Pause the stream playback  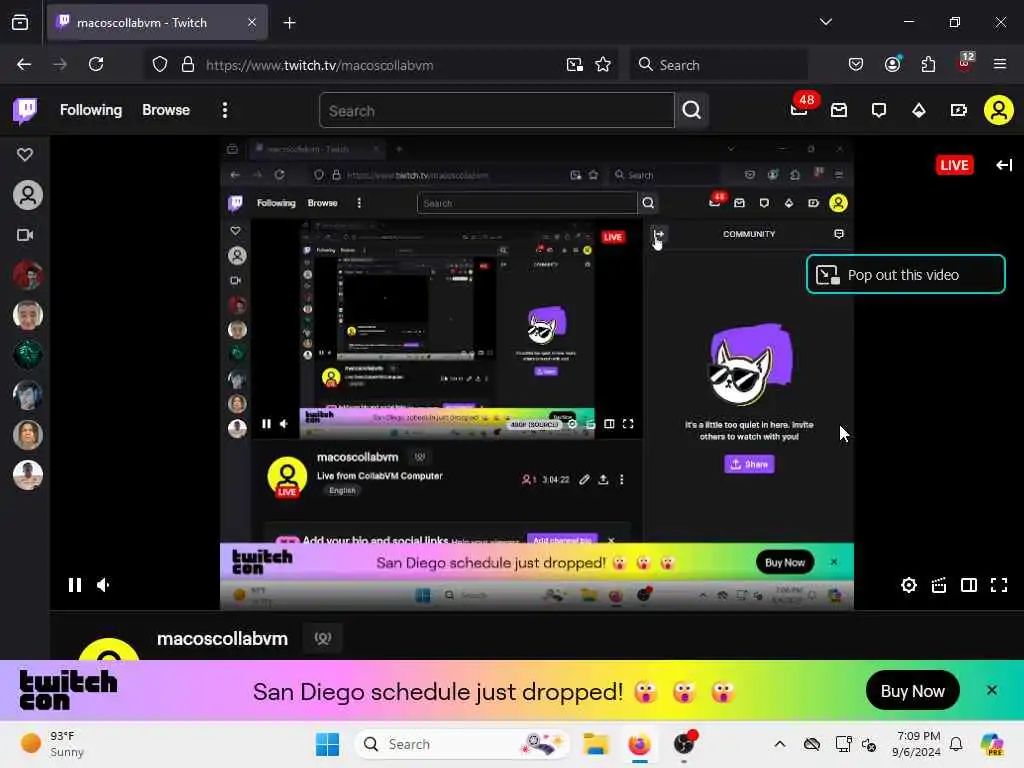tap(75, 584)
